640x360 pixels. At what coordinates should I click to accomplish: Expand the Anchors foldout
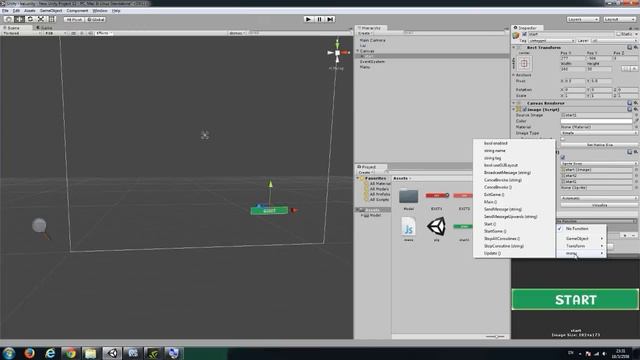[x=514, y=75]
